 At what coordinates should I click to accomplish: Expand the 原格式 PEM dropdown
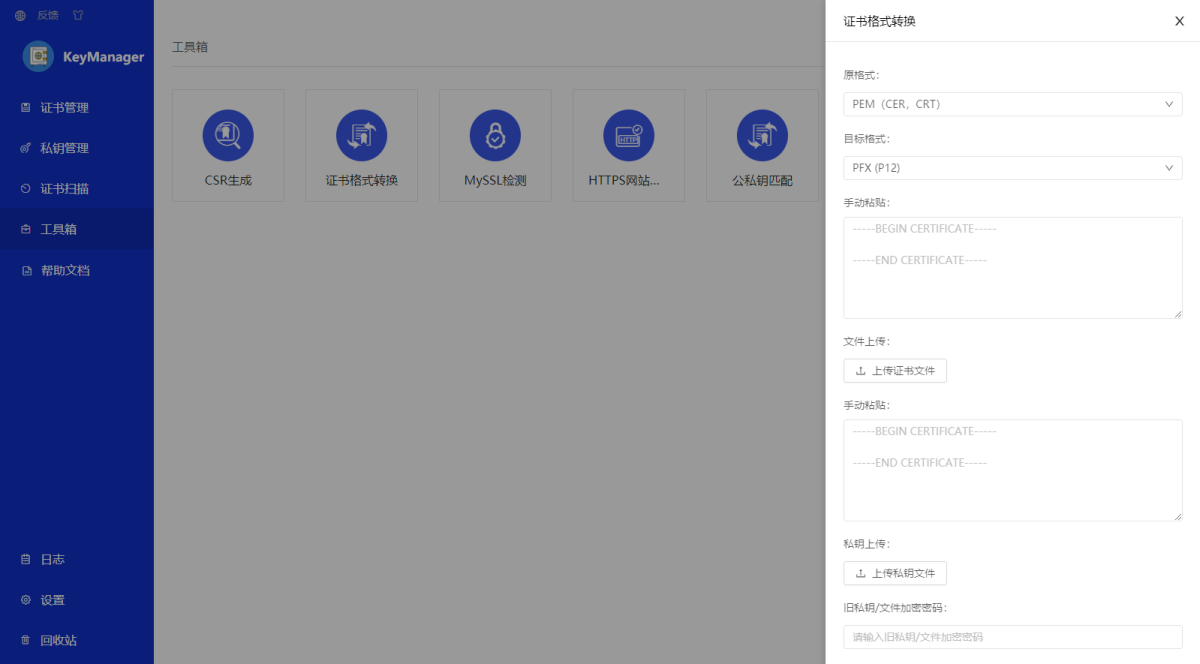click(x=1012, y=104)
